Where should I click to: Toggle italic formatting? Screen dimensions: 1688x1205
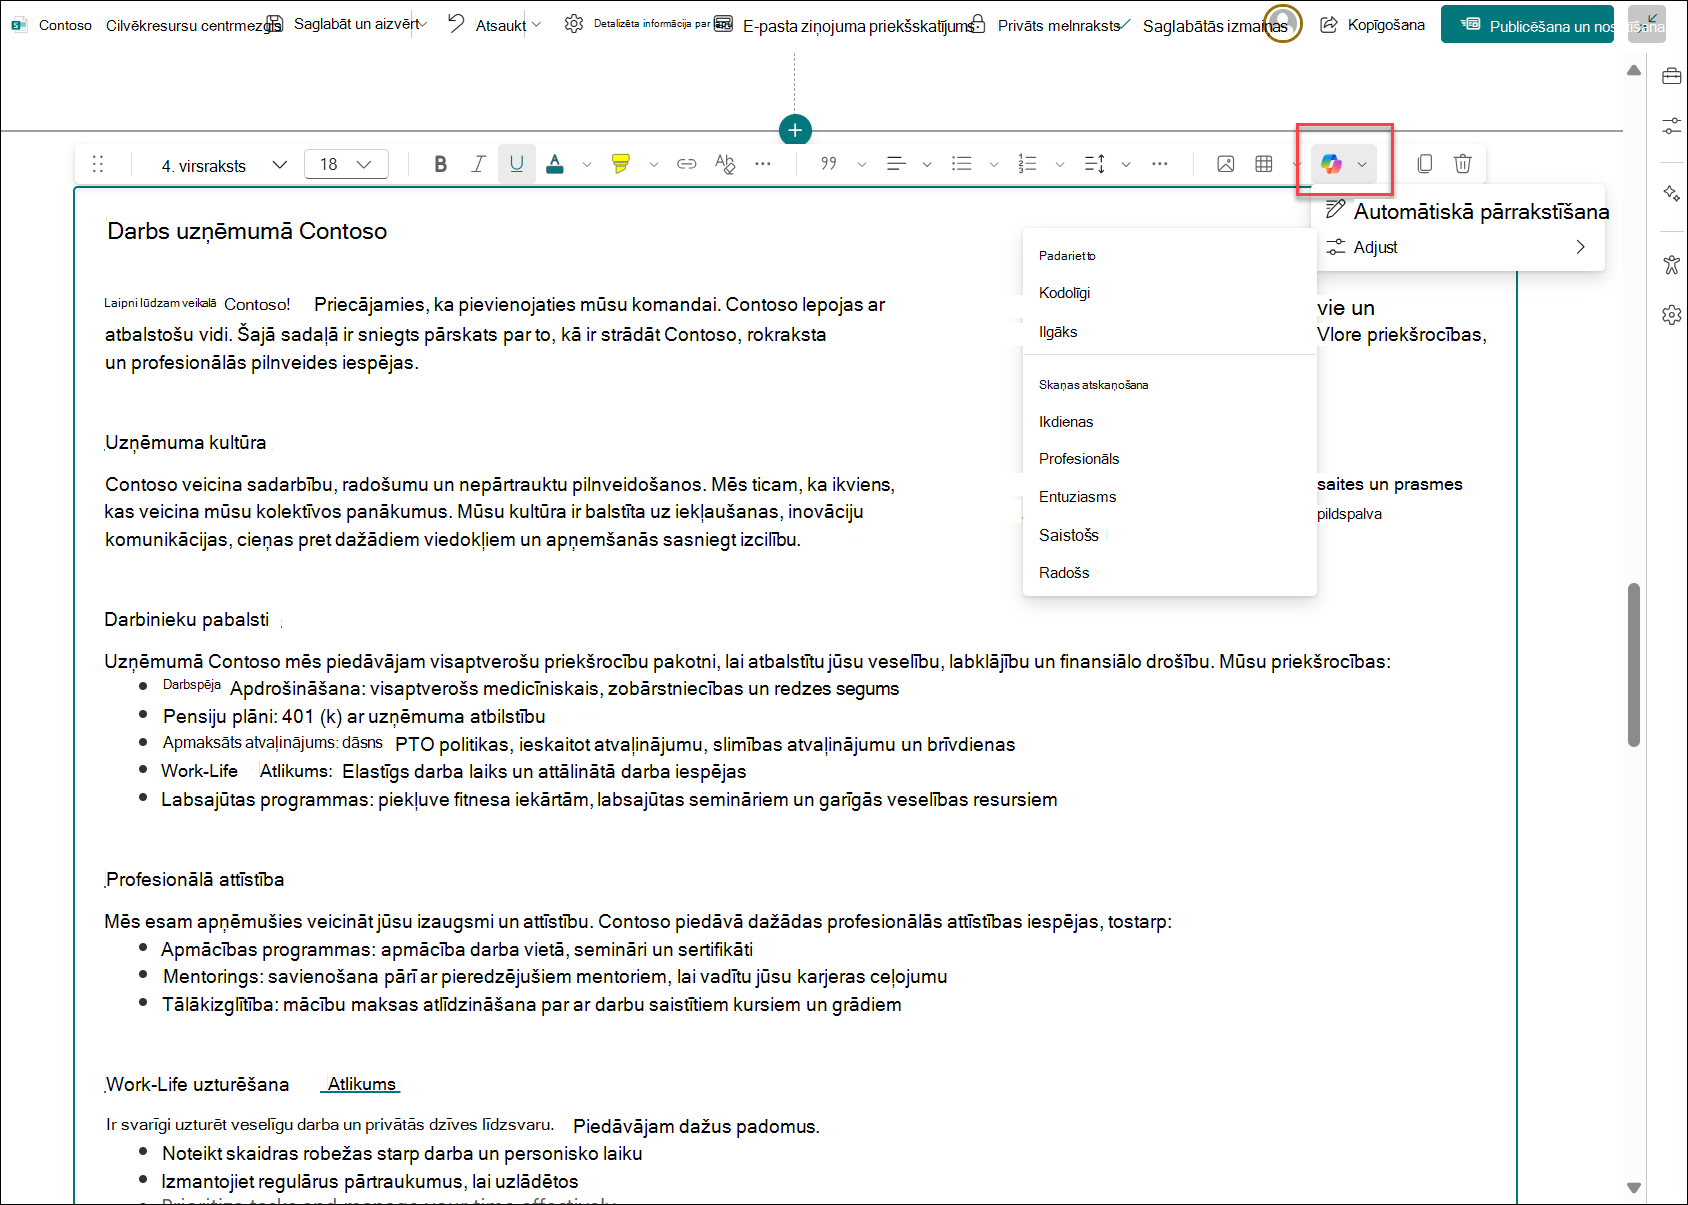pos(479,164)
